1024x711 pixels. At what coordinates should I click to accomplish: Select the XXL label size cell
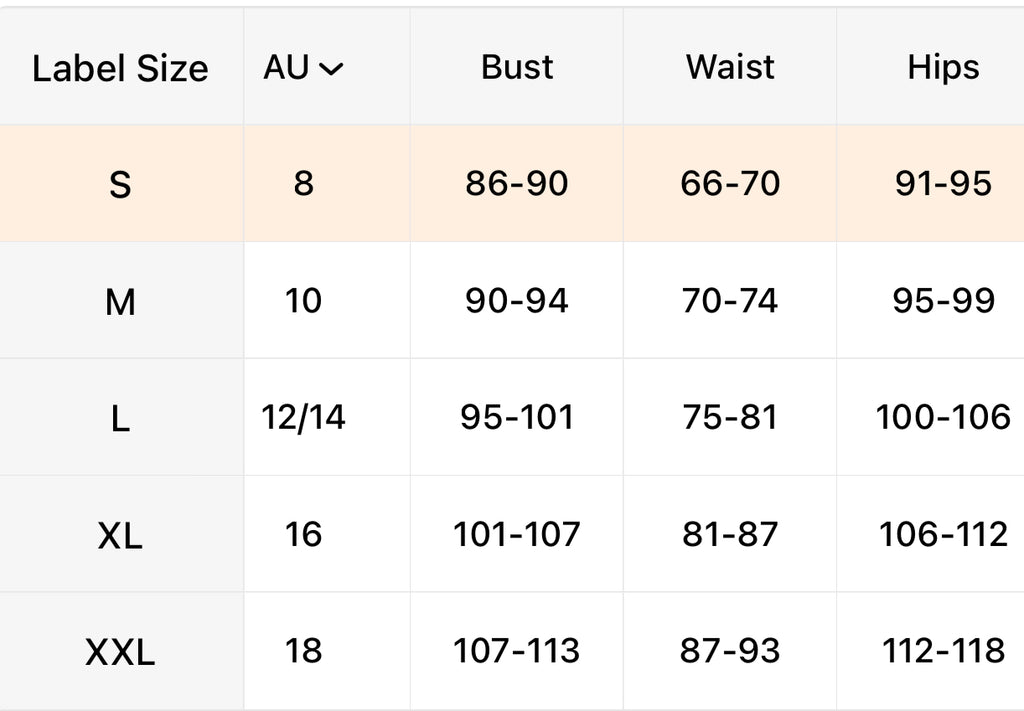pyautogui.click(x=120, y=653)
